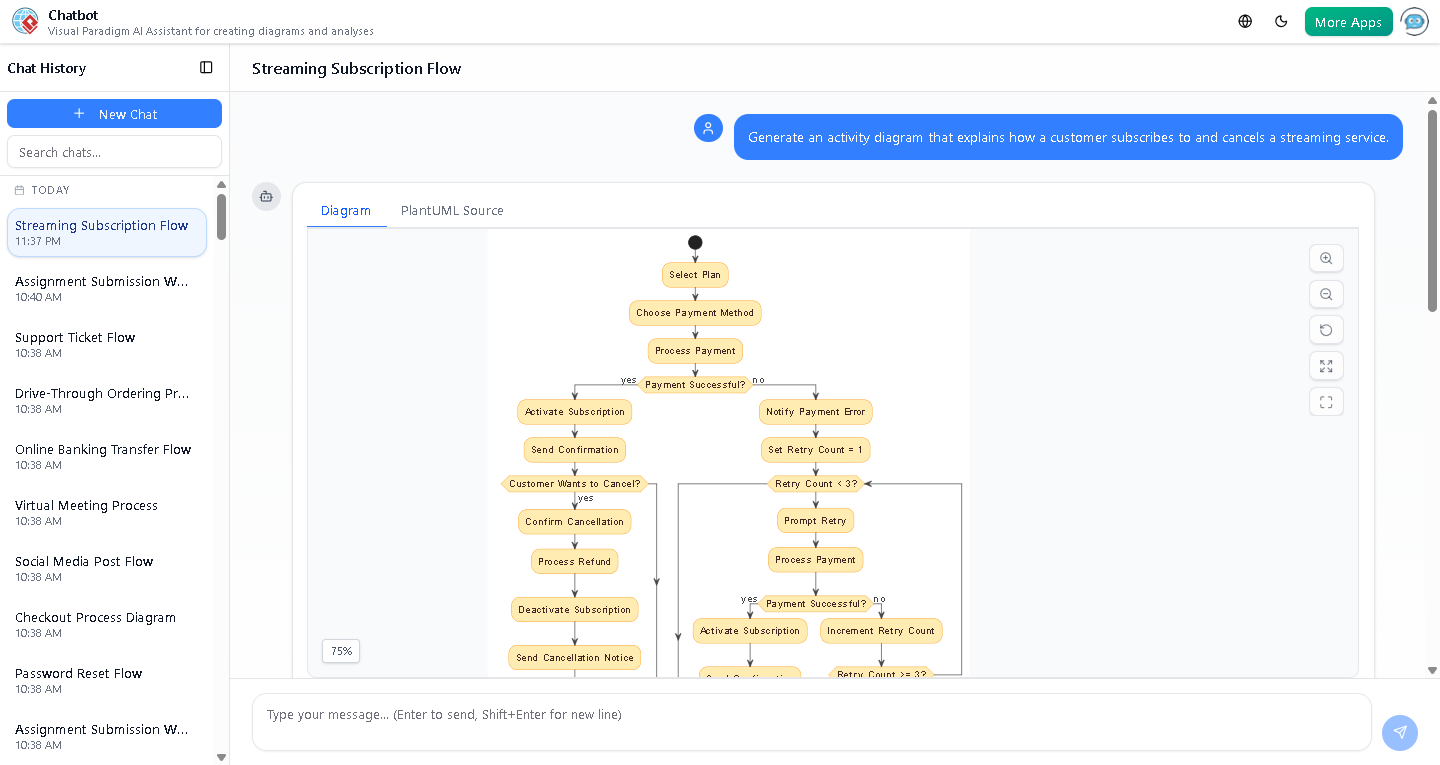Fit the diagram to the screen
This screenshot has width=1440, height=765.
(1326, 366)
